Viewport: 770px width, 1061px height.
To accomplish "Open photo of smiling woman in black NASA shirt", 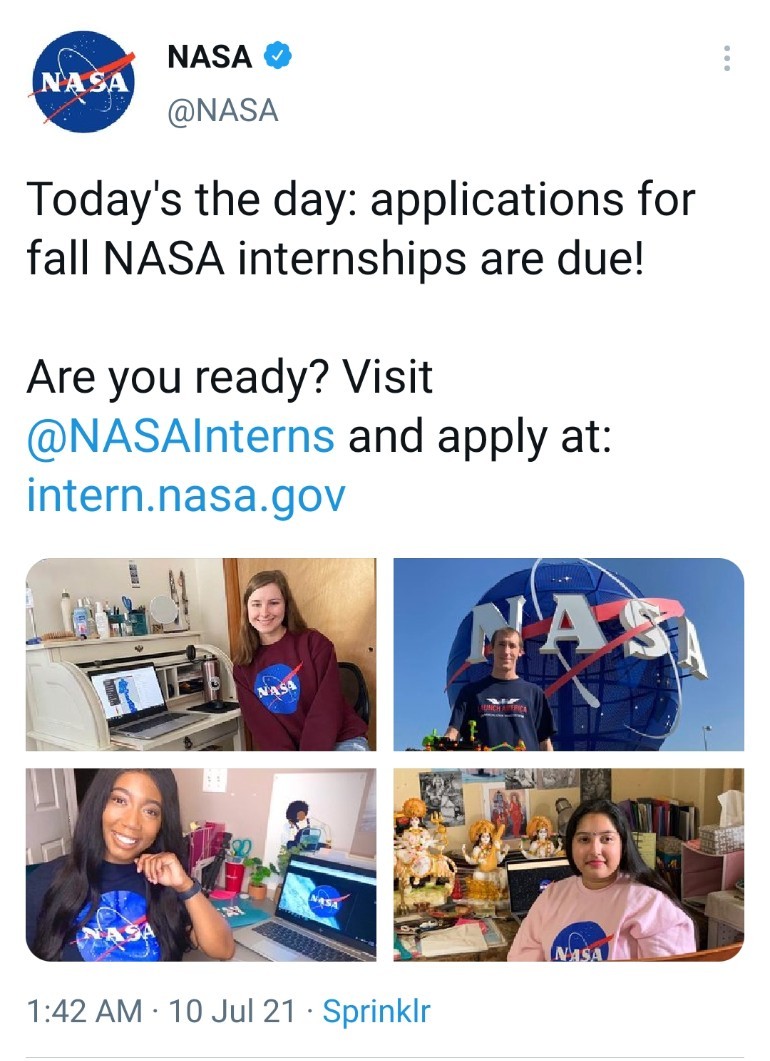I will point(201,864).
